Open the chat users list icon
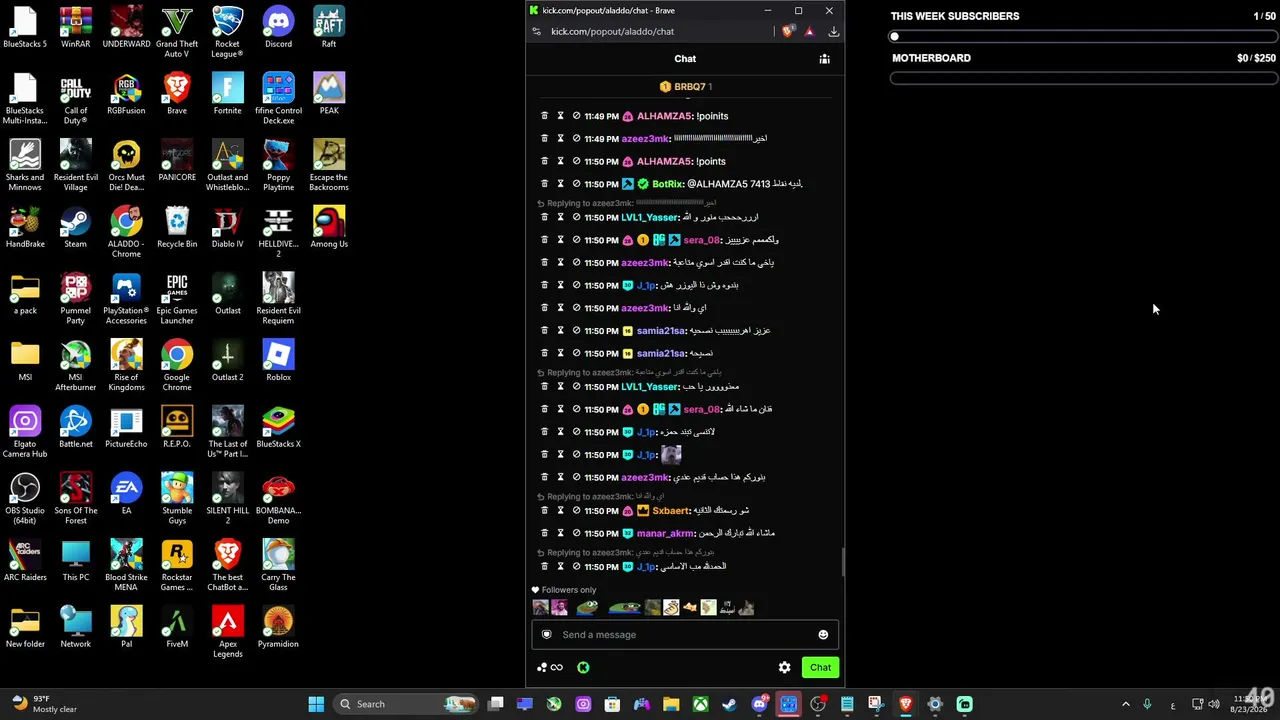Image resolution: width=1280 pixels, height=720 pixels. point(825,59)
